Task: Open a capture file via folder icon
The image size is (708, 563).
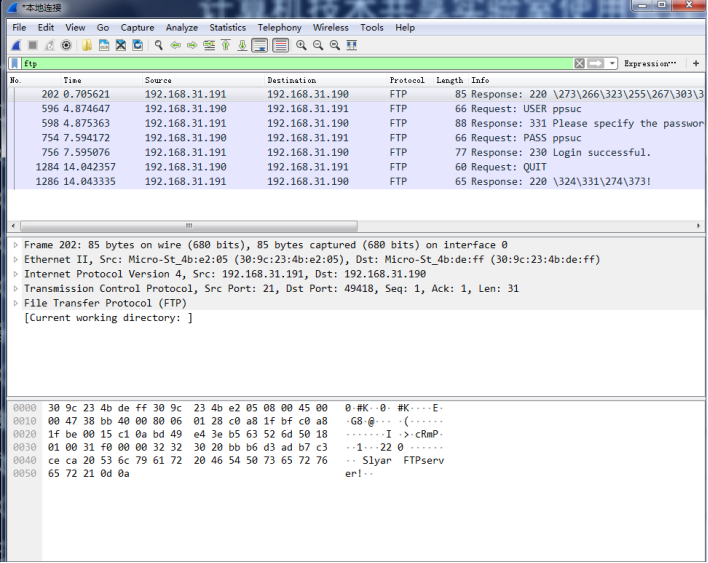Action: [x=87, y=45]
